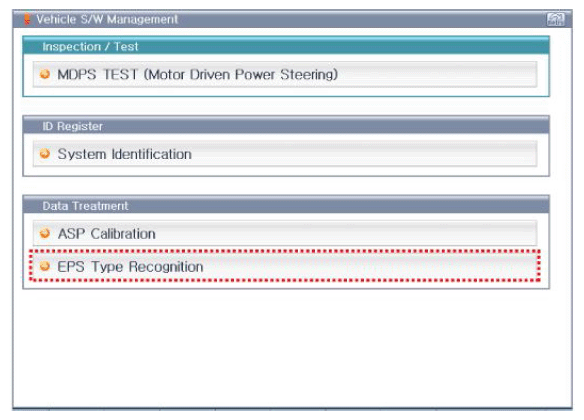This screenshot has width=584, height=420.
Task: Click the Vehicle S/W Management title text
Action: pyautogui.click(x=107, y=19)
